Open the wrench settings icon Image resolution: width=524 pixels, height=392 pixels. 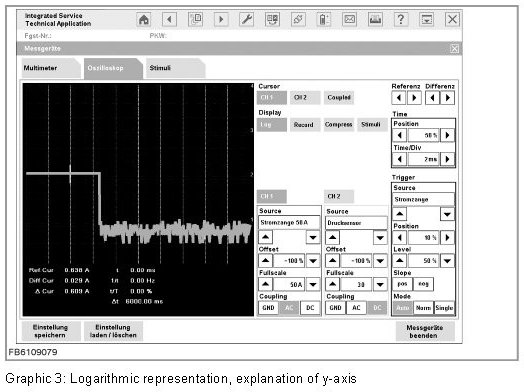247,19
